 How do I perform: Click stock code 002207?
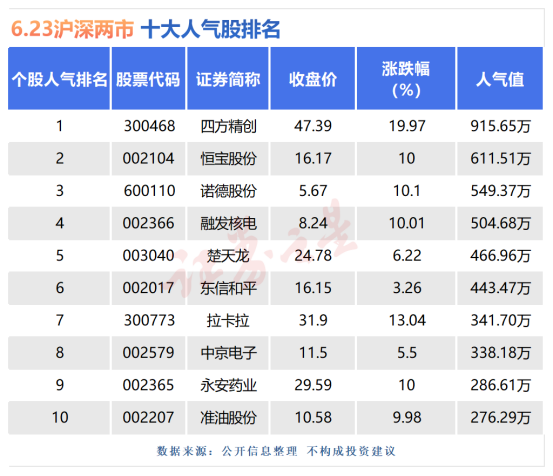tap(148, 417)
